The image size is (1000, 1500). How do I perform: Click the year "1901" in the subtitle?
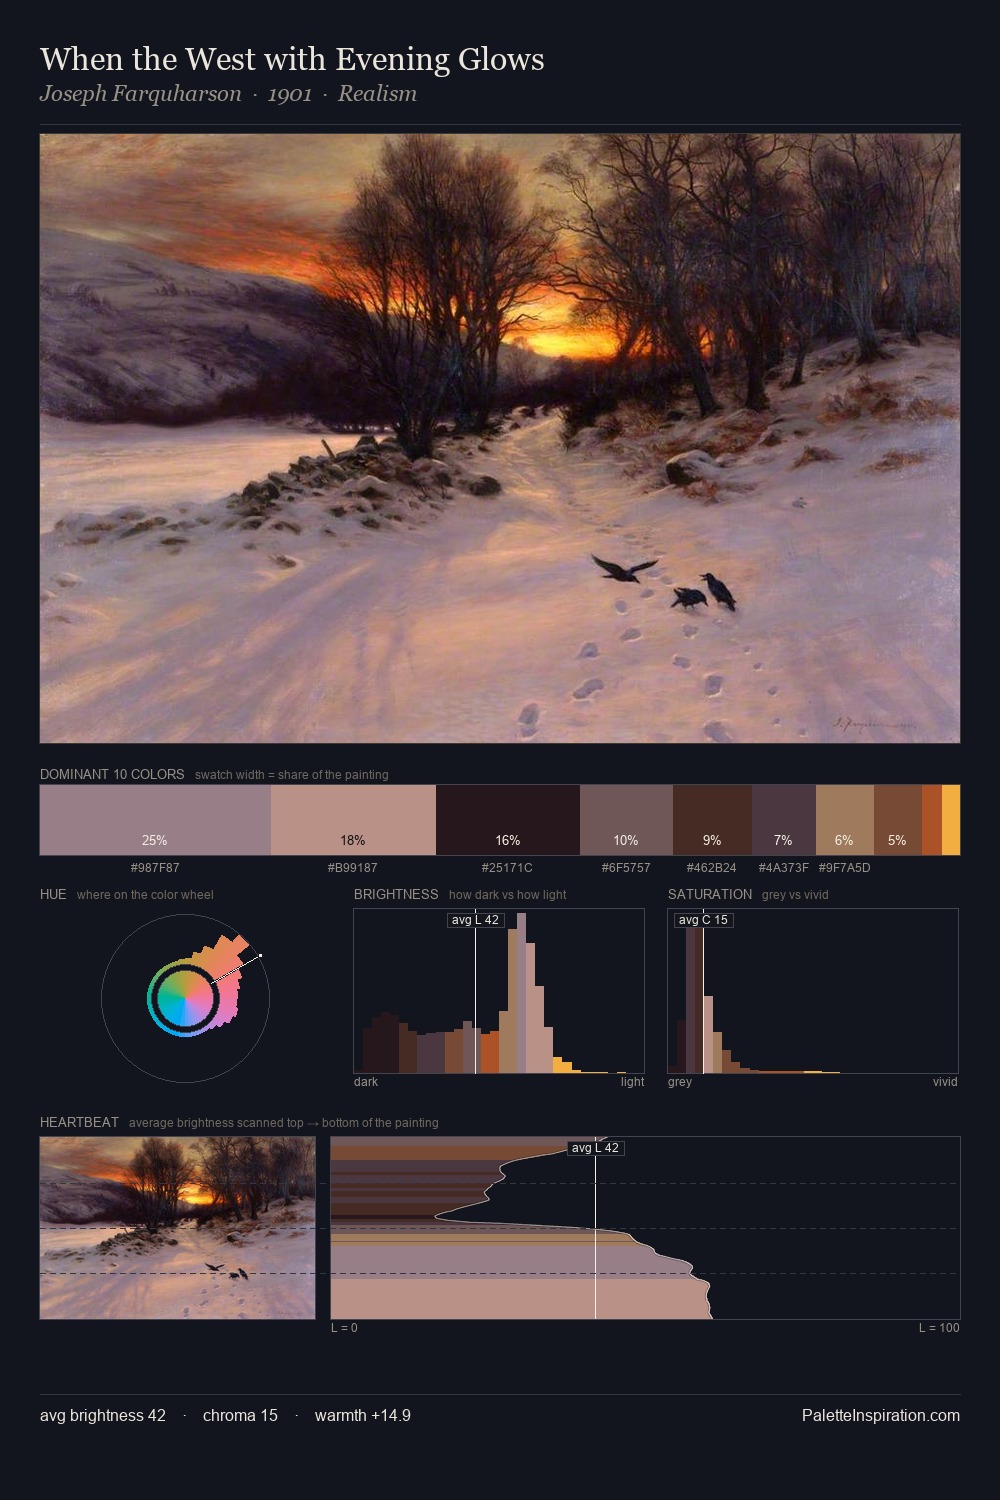click(x=290, y=94)
